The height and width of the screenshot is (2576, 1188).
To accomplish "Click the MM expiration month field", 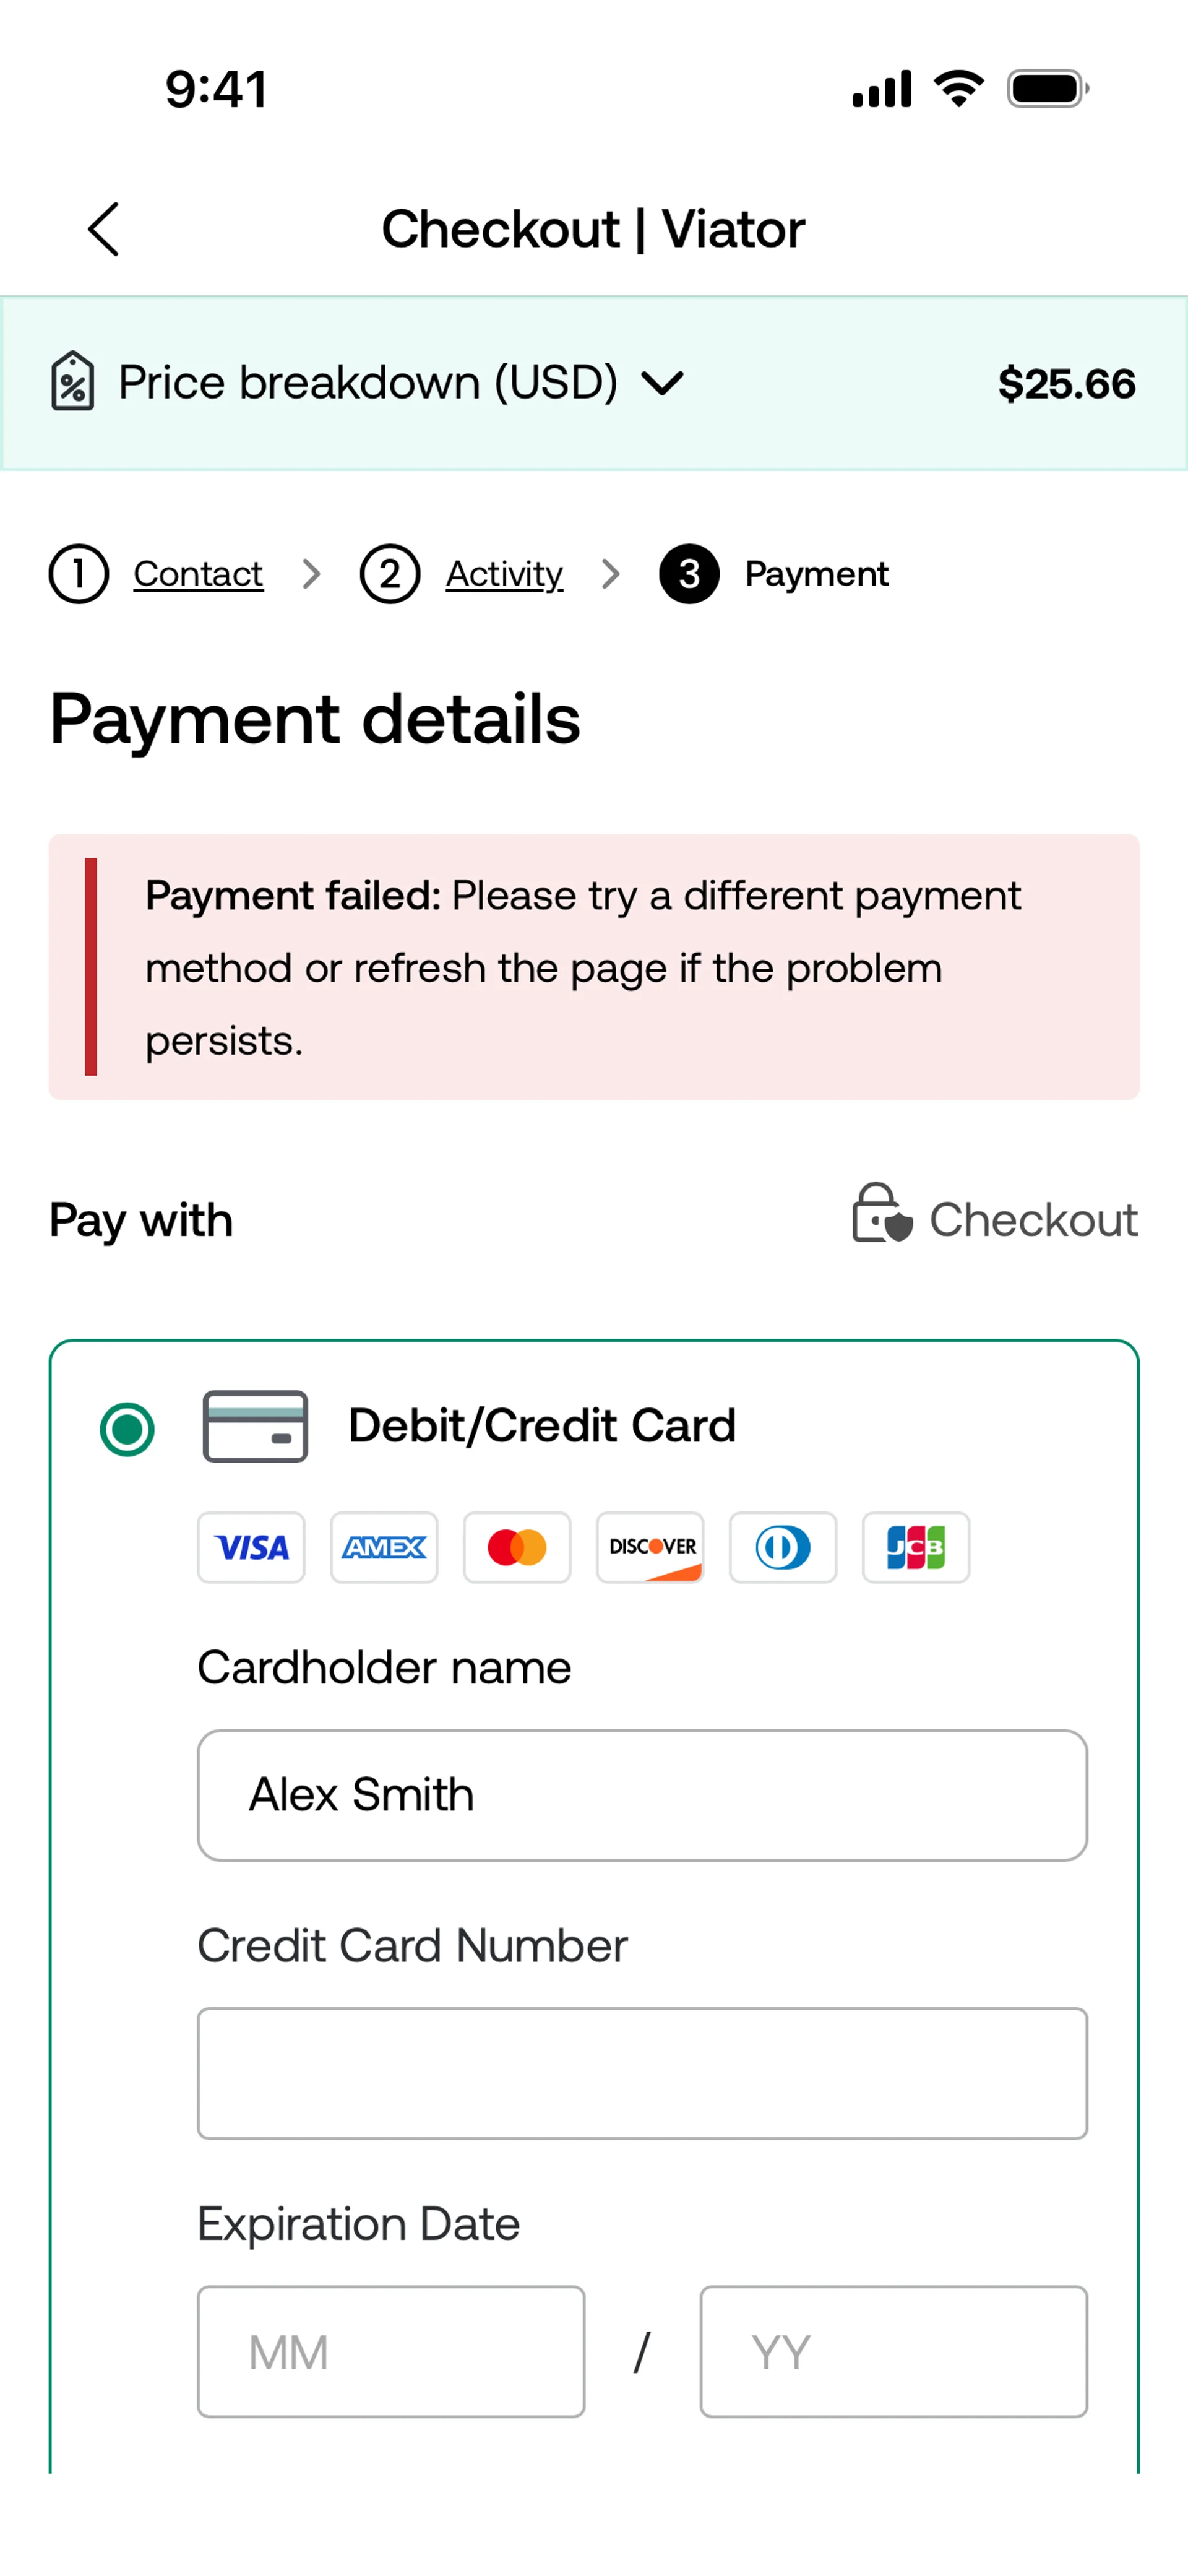I will pos(391,2352).
